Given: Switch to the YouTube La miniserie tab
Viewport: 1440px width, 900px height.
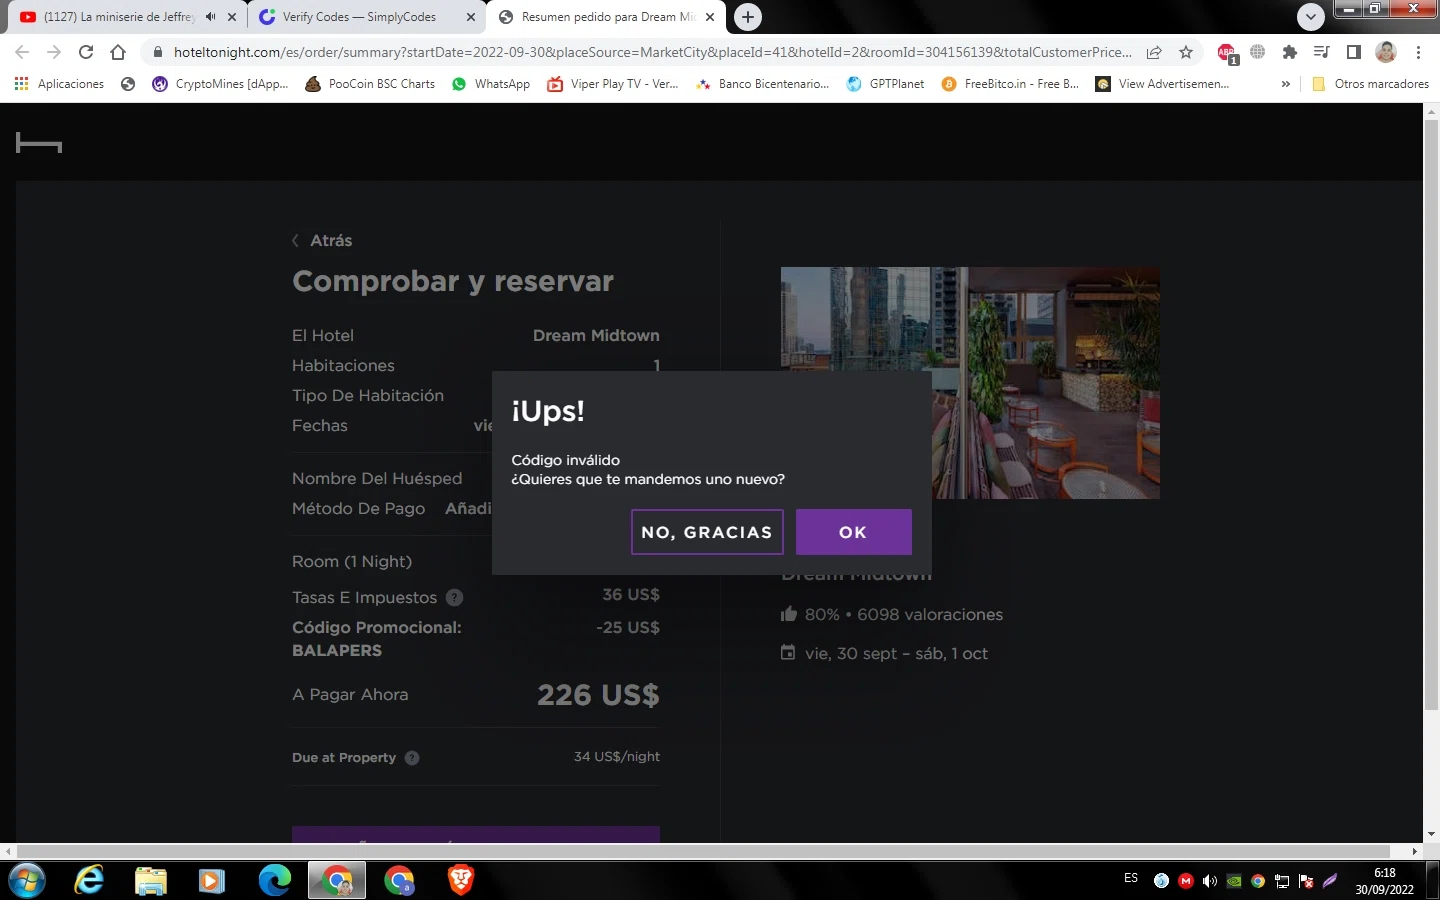Looking at the screenshot, I should pyautogui.click(x=118, y=17).
